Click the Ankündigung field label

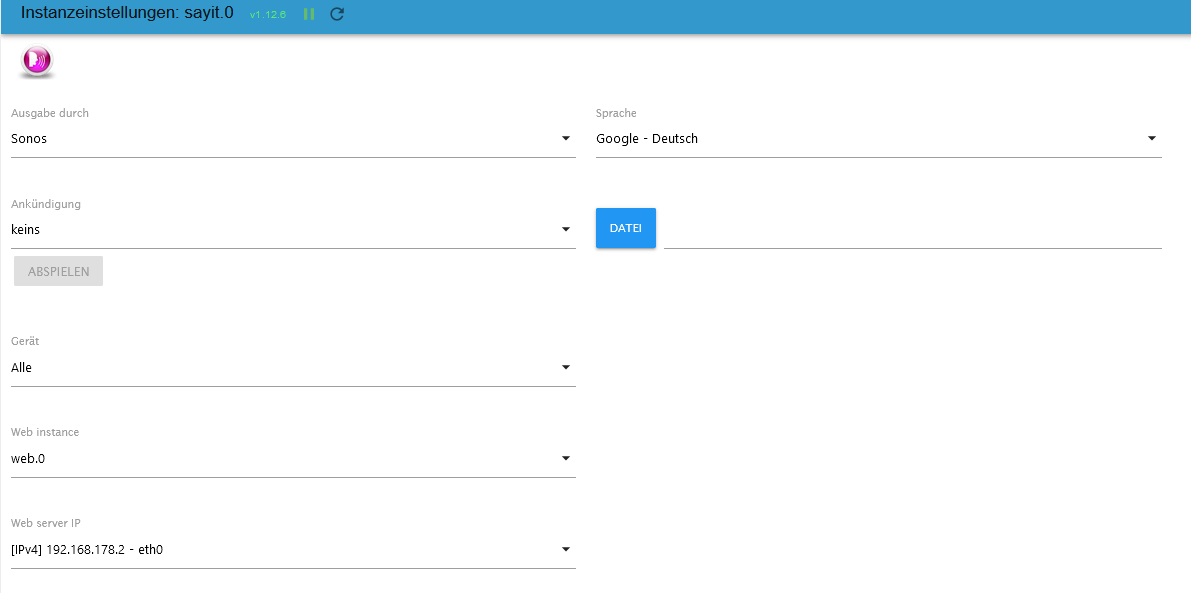pyautogui.click(x=46, y=204)
